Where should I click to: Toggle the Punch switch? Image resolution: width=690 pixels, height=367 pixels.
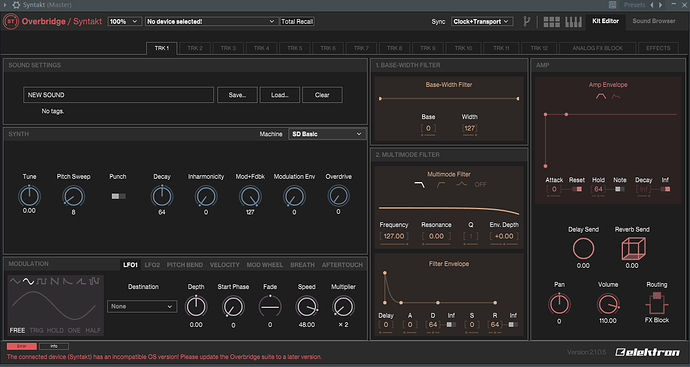point(118,196)
